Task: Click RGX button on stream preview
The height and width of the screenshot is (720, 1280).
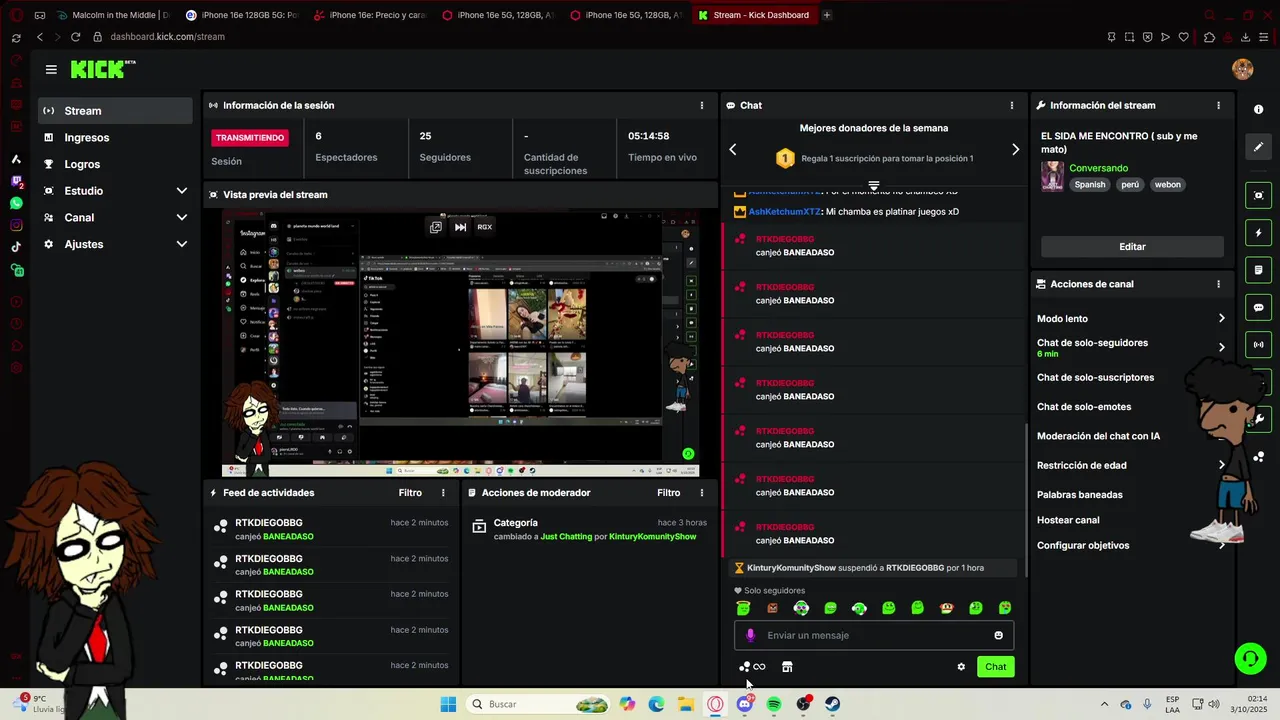Action: click(x=484, y=227)
